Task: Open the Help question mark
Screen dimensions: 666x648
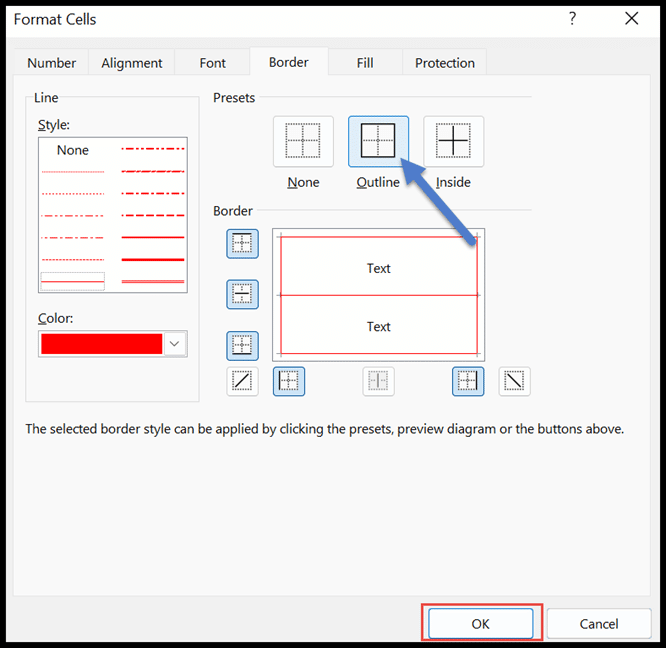Action: point(572,18)
